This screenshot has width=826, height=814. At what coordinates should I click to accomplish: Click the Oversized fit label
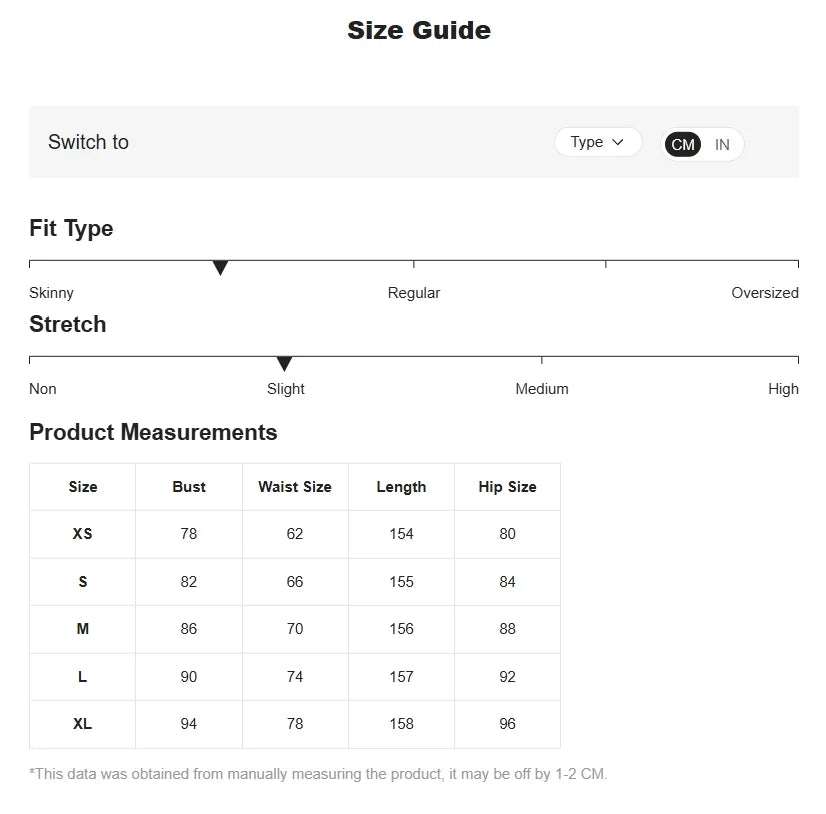(x=765, y=293)
